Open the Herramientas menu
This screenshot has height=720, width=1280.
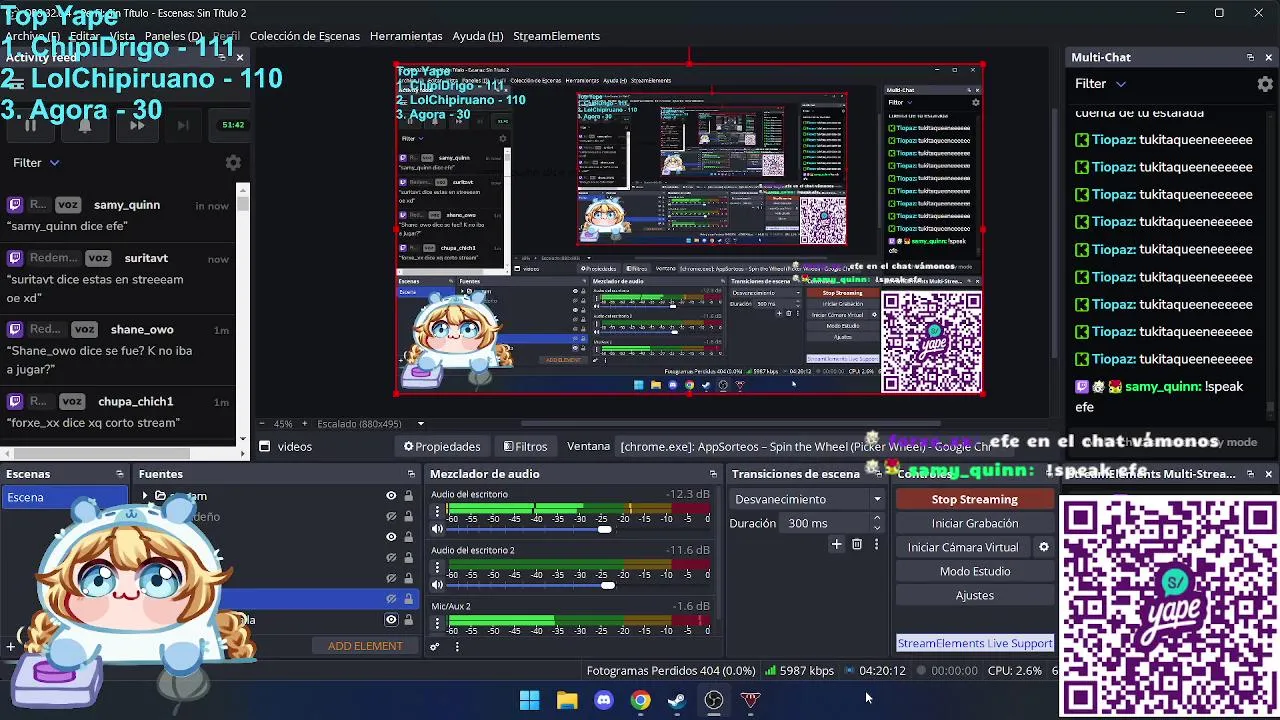pyautogui.click(x=406, y=36)
